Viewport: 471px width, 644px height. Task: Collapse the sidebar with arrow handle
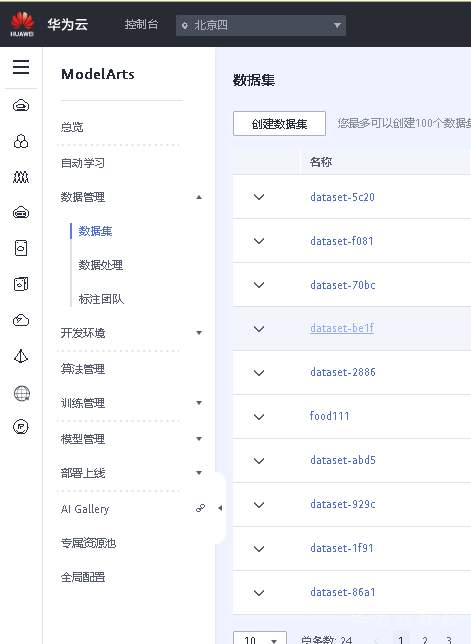220,508
